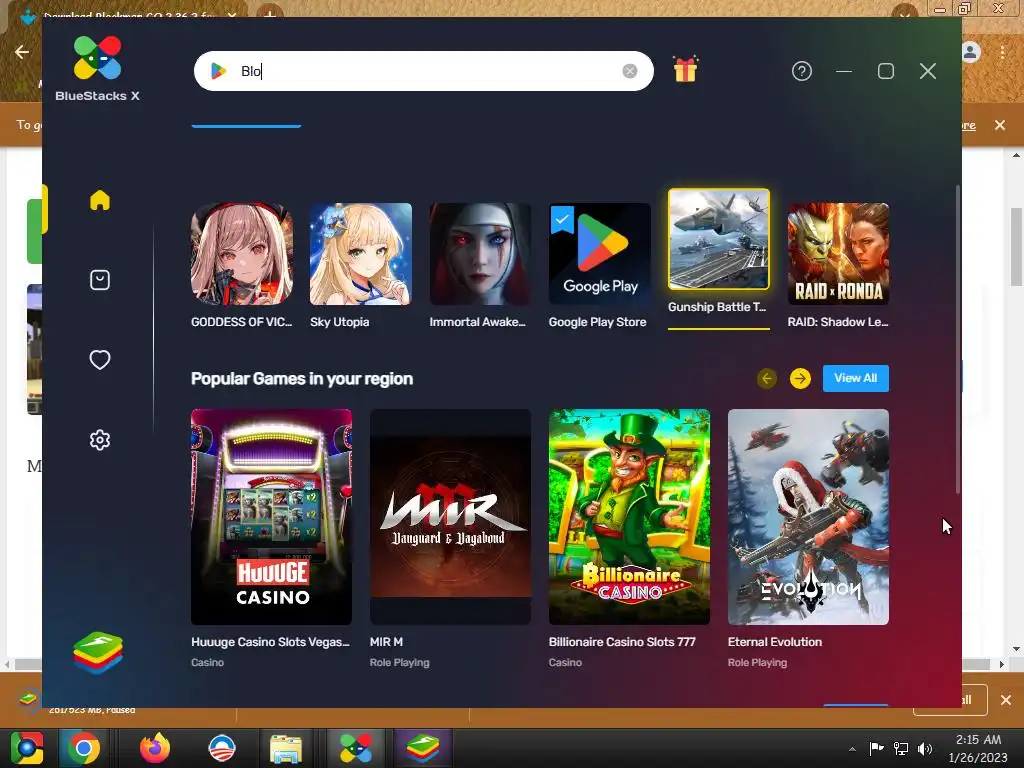Image resolution: width=1024 pixels, height=768 pixels.
Task: Open Immortal Awakening game tile
Action: pos(480,265)
